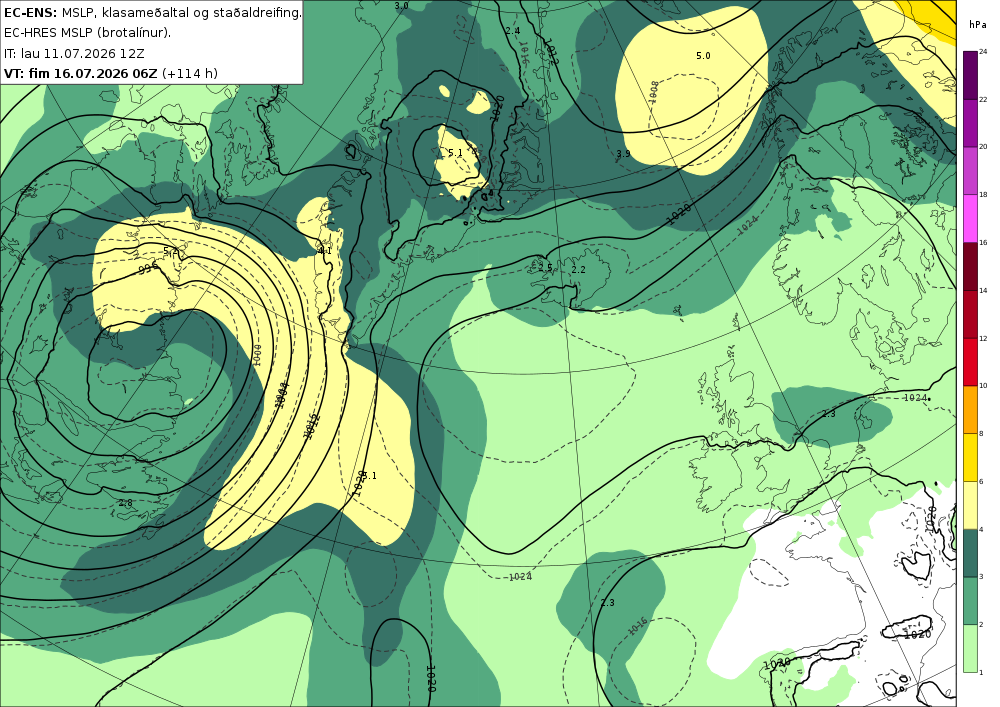Choose the pink 16–18 hPa legend swatch
Screen dimensions: 1000x707
tap(970, 218)
